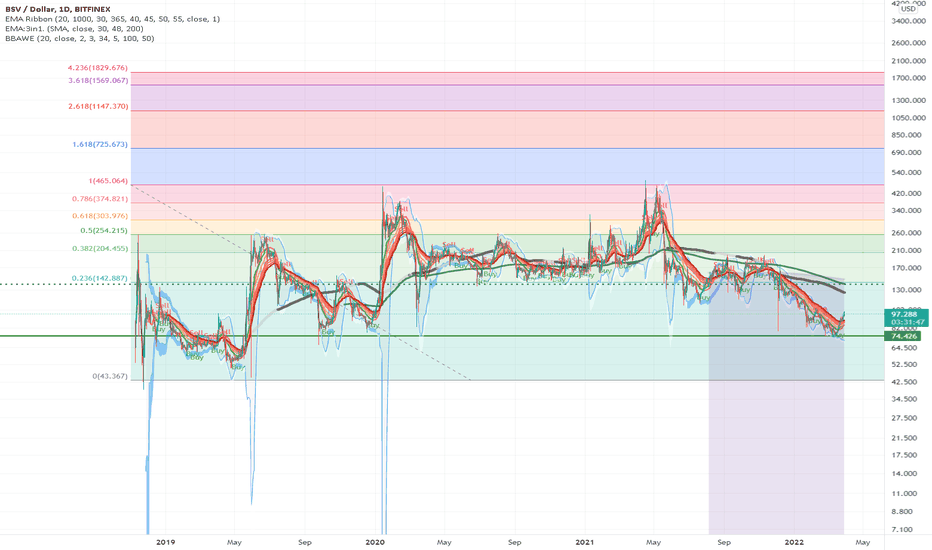Click the 0.5(254.215) Fibonacci label
This screenshot has width=932, height=550.
104,230
